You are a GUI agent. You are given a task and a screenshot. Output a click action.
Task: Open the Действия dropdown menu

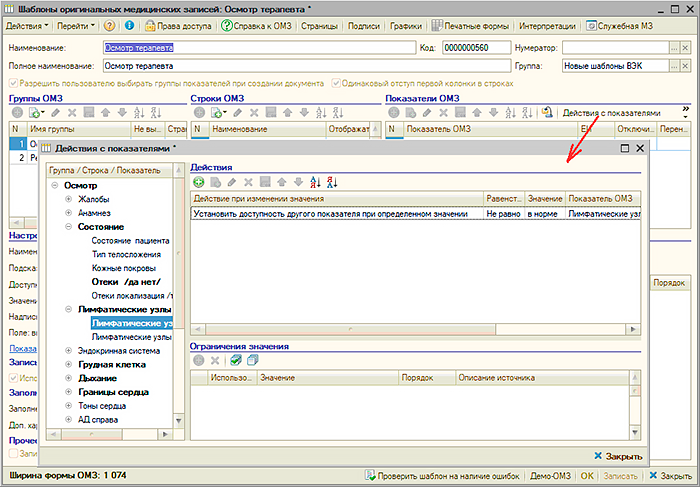click(26, 24)
